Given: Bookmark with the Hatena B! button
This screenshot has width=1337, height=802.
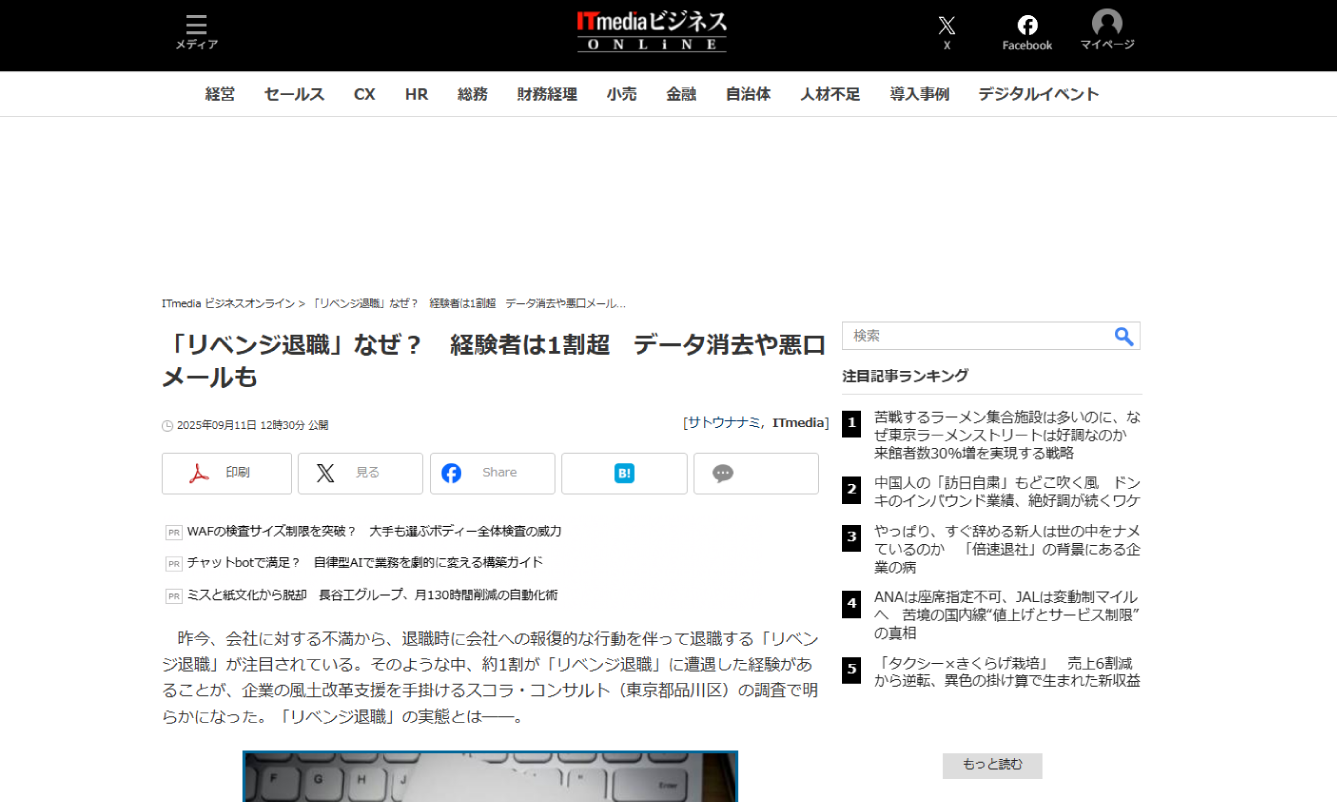Looking at the screenshot, I should point(624,473).
